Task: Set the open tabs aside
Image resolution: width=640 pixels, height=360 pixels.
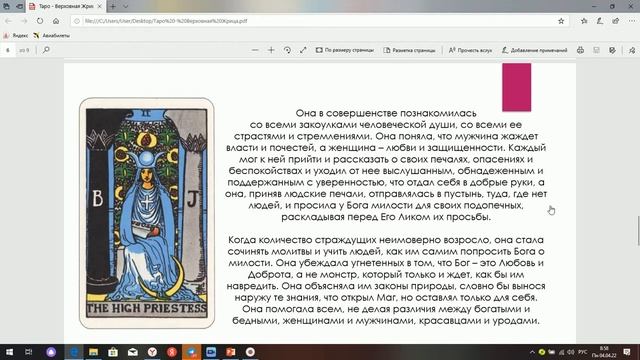Action: [19, 7]
